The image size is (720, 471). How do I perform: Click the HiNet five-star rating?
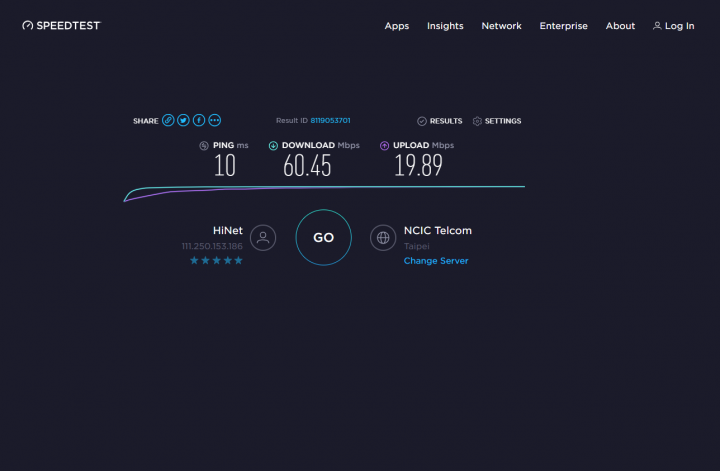coord(216,261)
